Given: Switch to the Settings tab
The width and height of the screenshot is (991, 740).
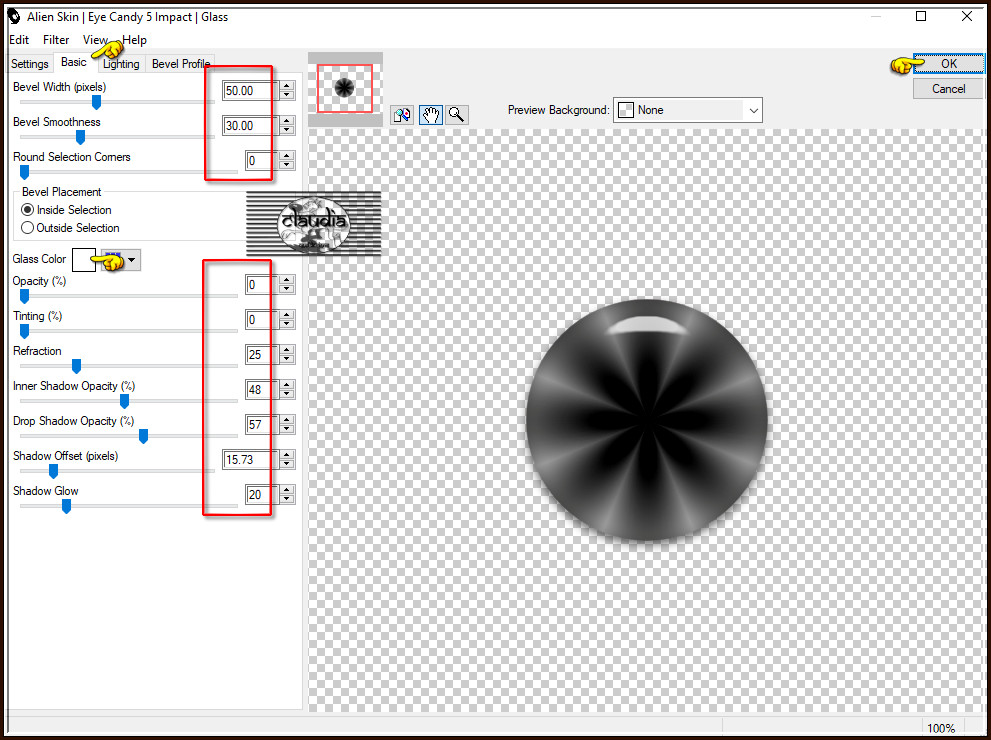Looking at the screenshot, I should pyautogui.click(x=30, y=64).
